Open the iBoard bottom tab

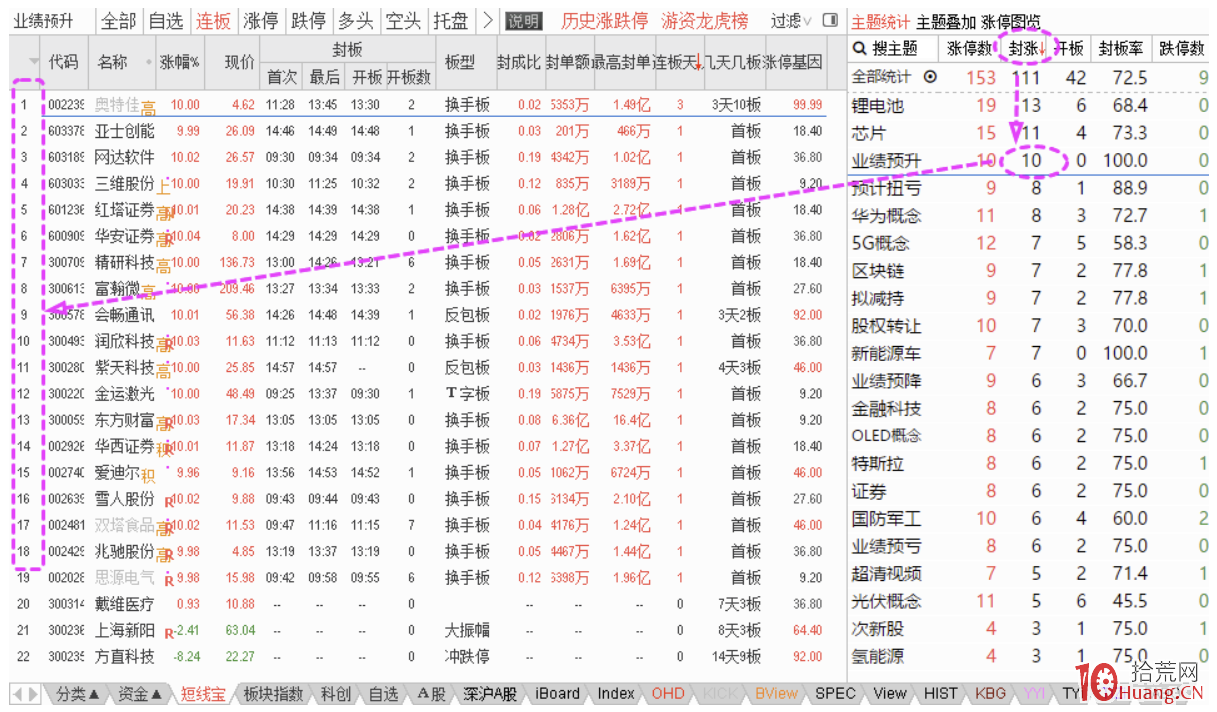click(557, 694)
